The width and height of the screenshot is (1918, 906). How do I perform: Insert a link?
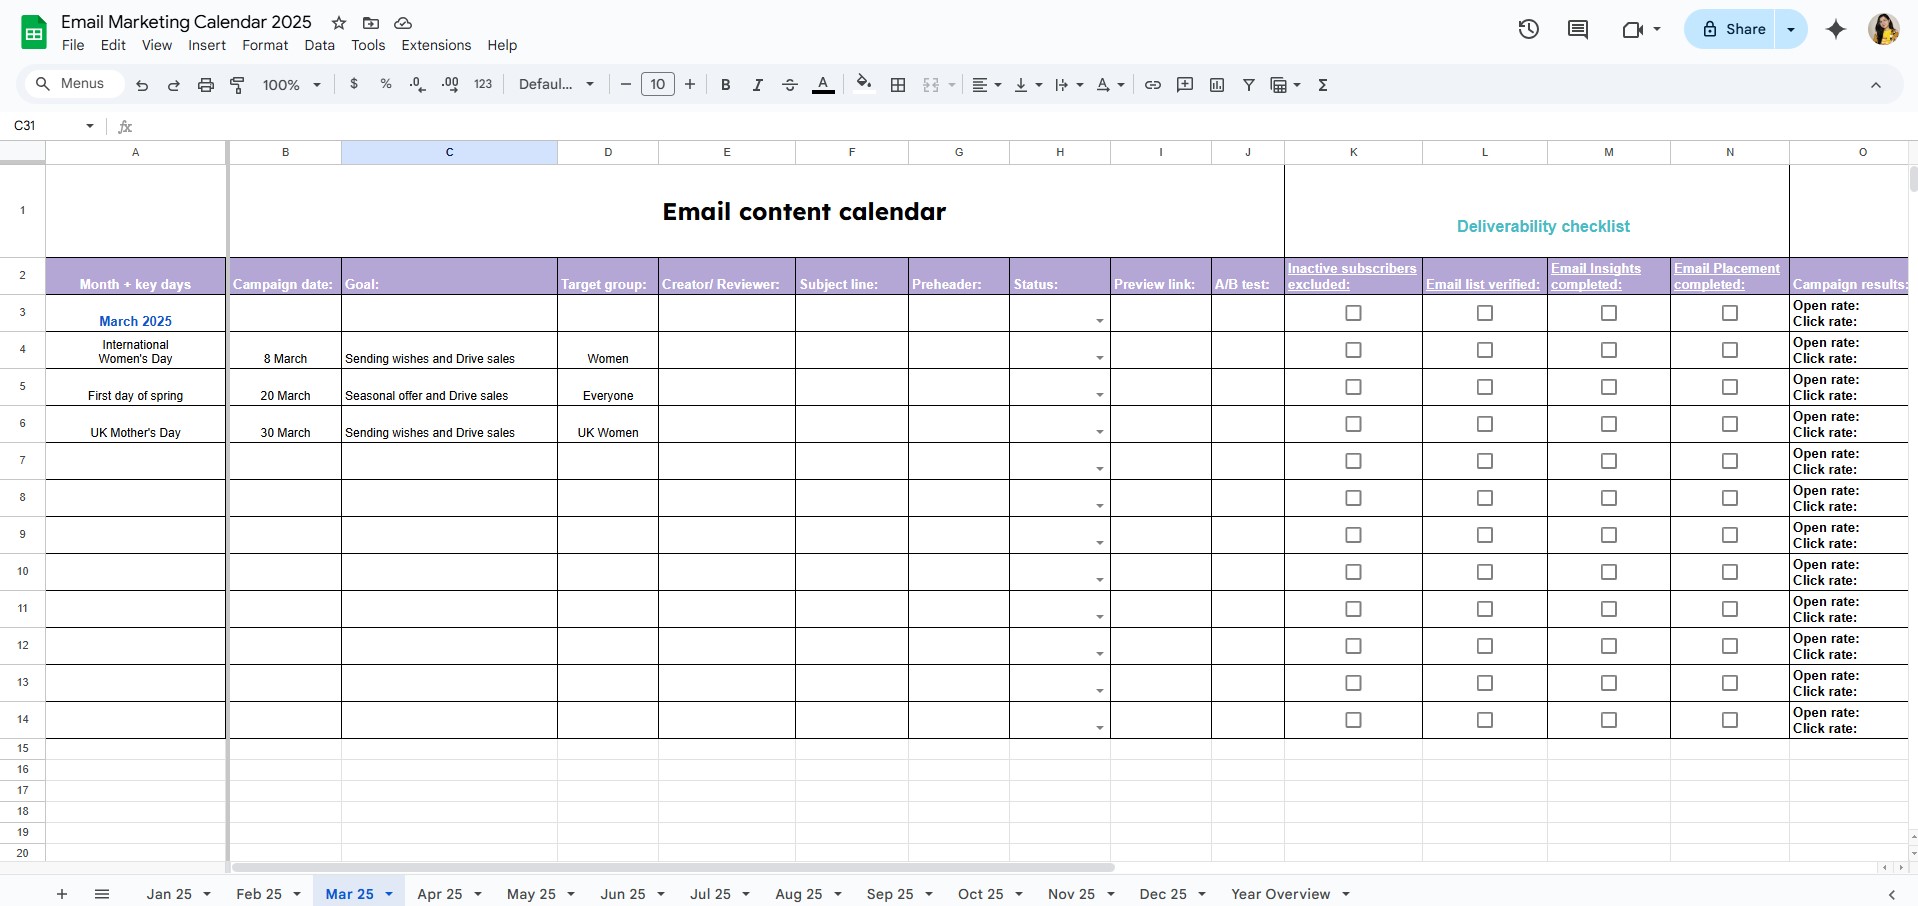1152,85
